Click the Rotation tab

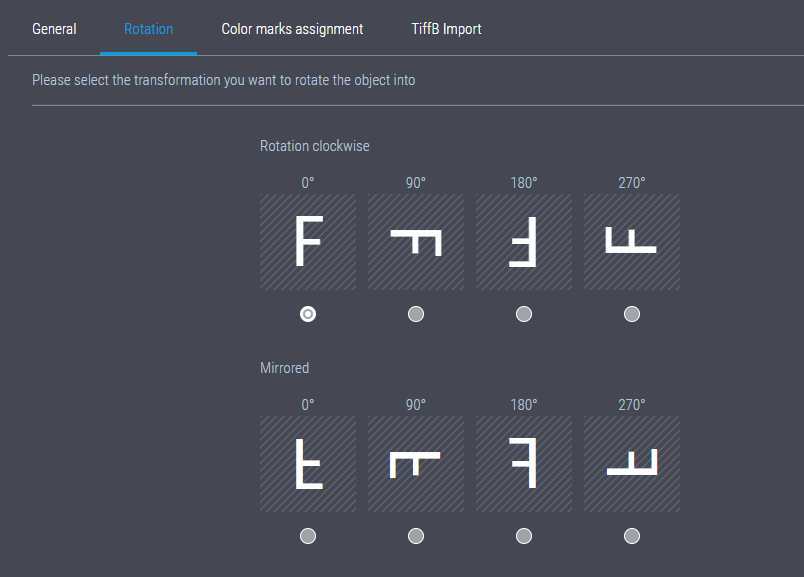[x=148, y=28]
